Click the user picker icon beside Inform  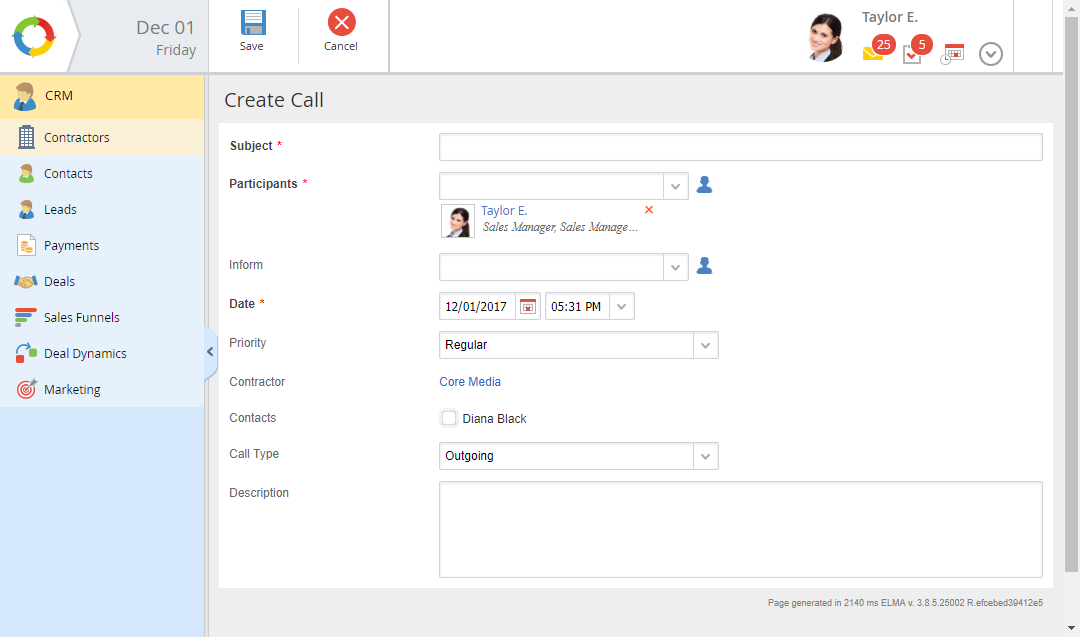click(x=704, y=266)
